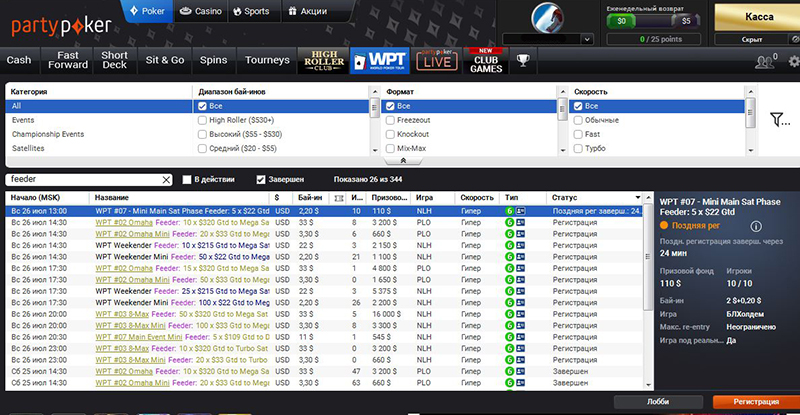Open the settings gear icon
Screen dimensions: 800x415
[794, 61]
